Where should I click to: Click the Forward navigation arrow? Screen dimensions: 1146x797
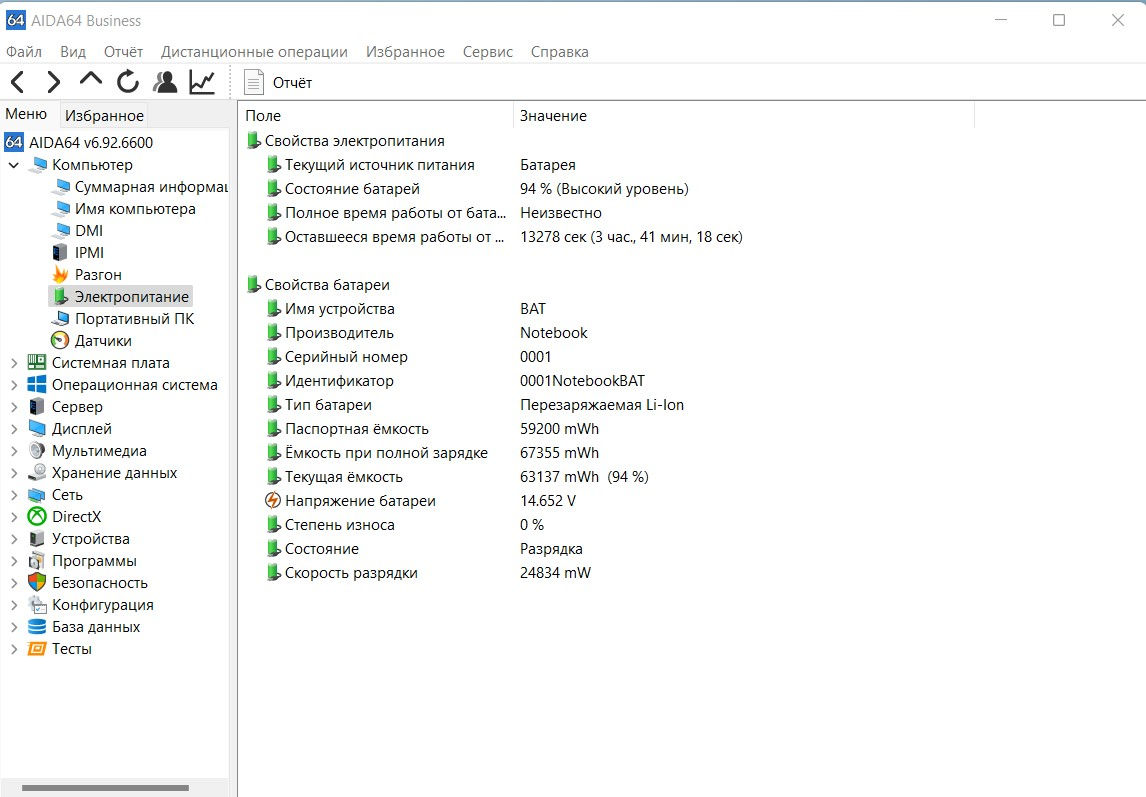pos(54,82)
